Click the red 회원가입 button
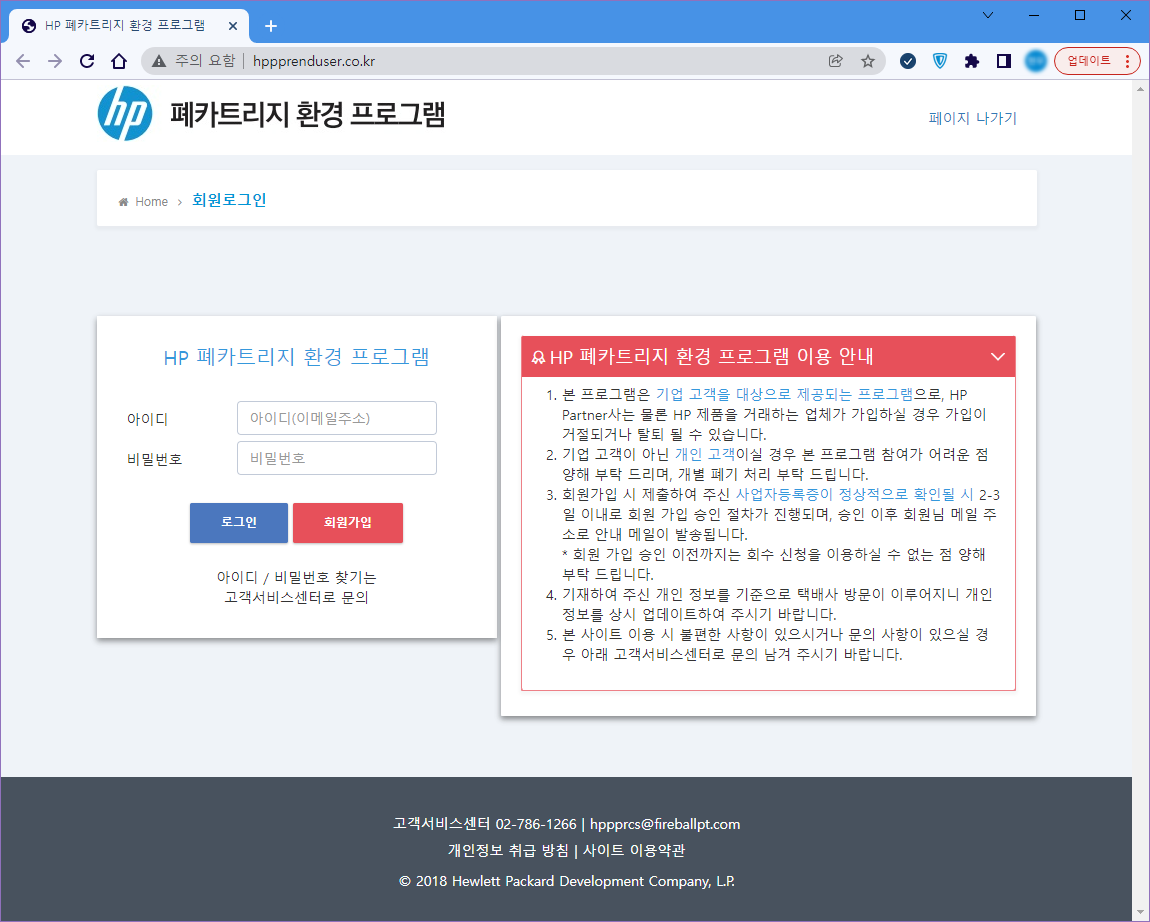Image resolution: width=1150 pixels, height=922 pixels. (x=348, y=523)
